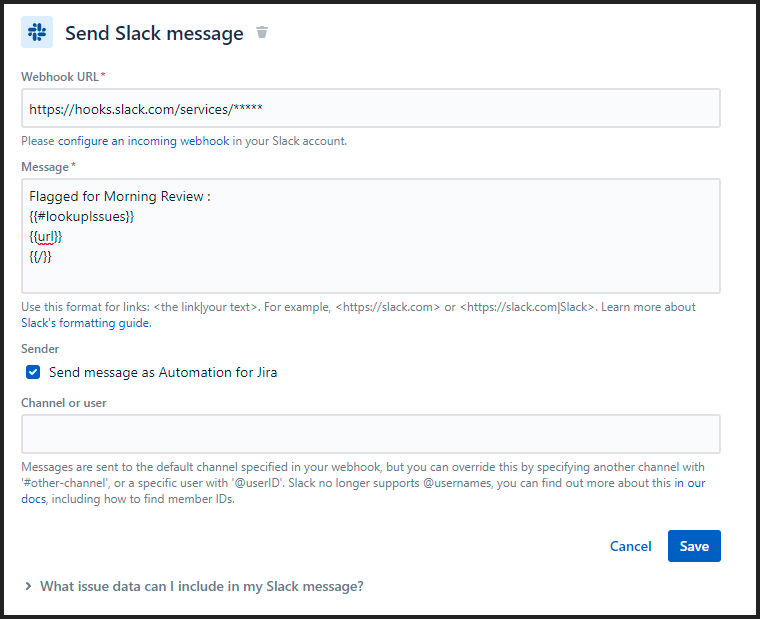Expand What issue data can I include section
This screenshot has width=760, height=619.
point(194,587)
